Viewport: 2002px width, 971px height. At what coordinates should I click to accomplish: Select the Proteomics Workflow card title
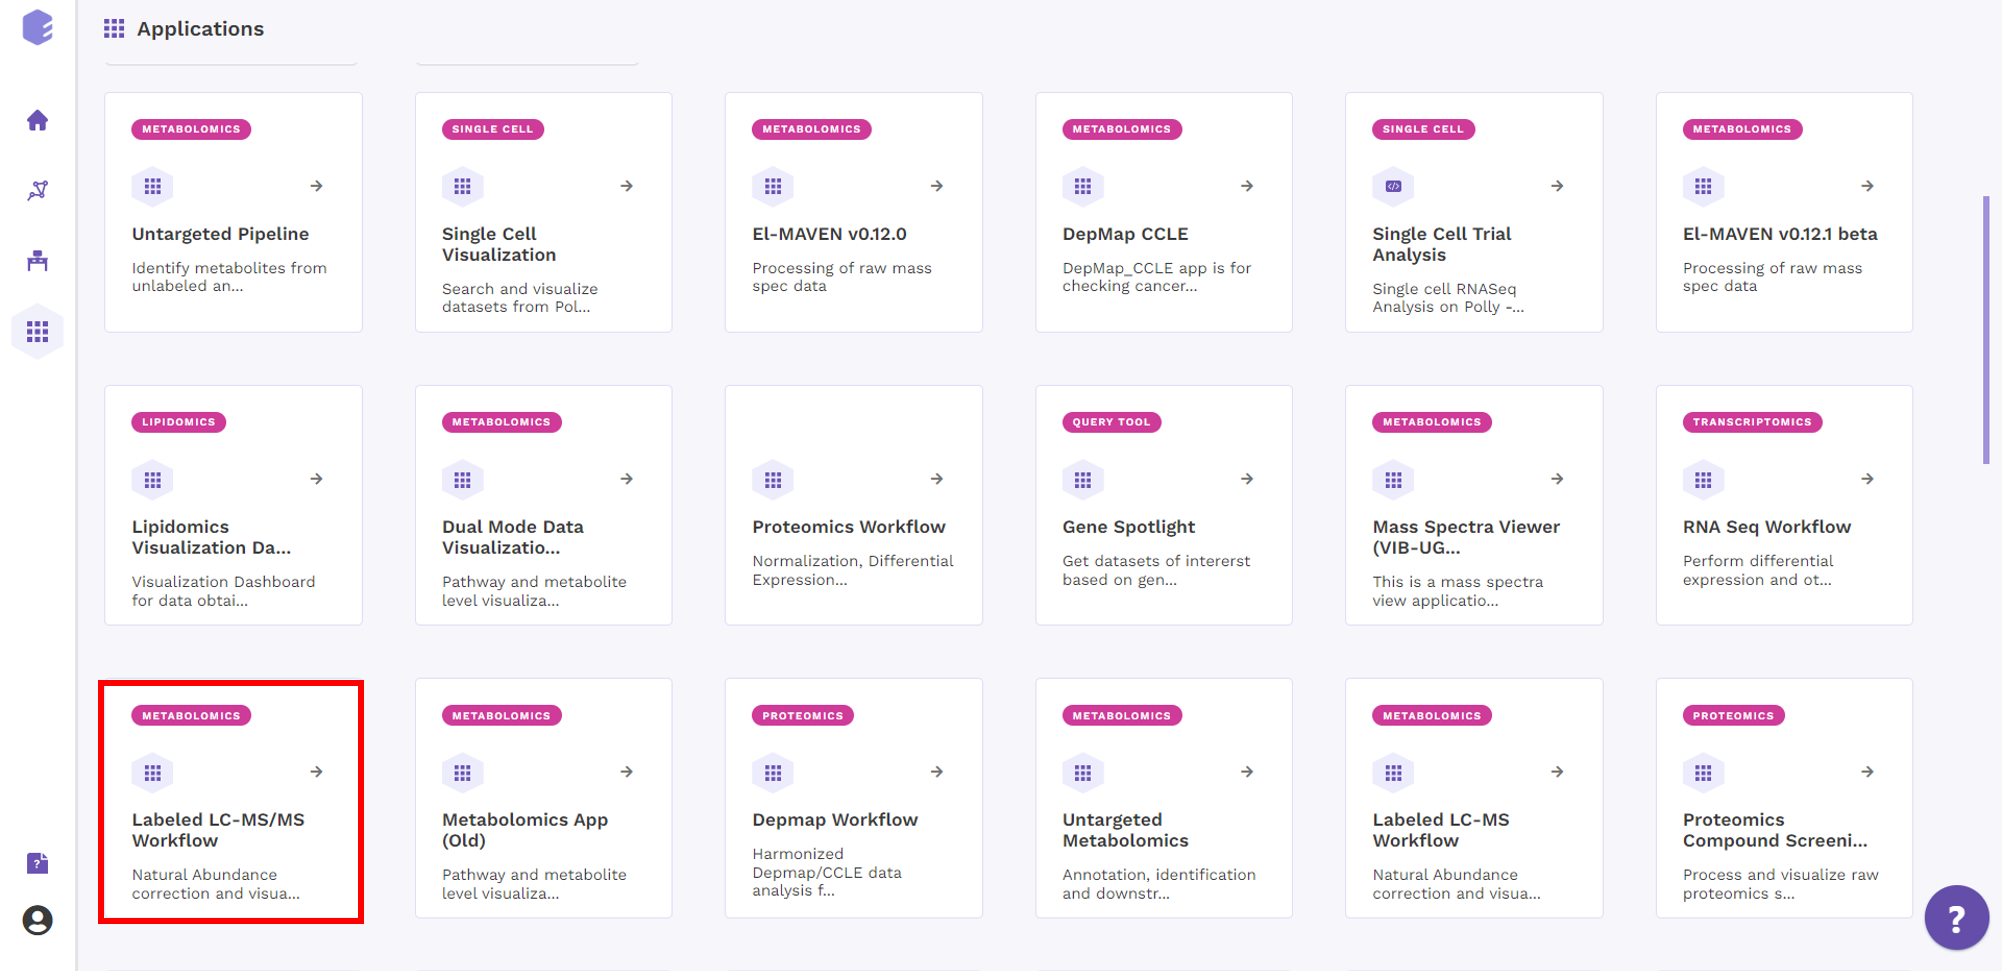pos(848,527)
